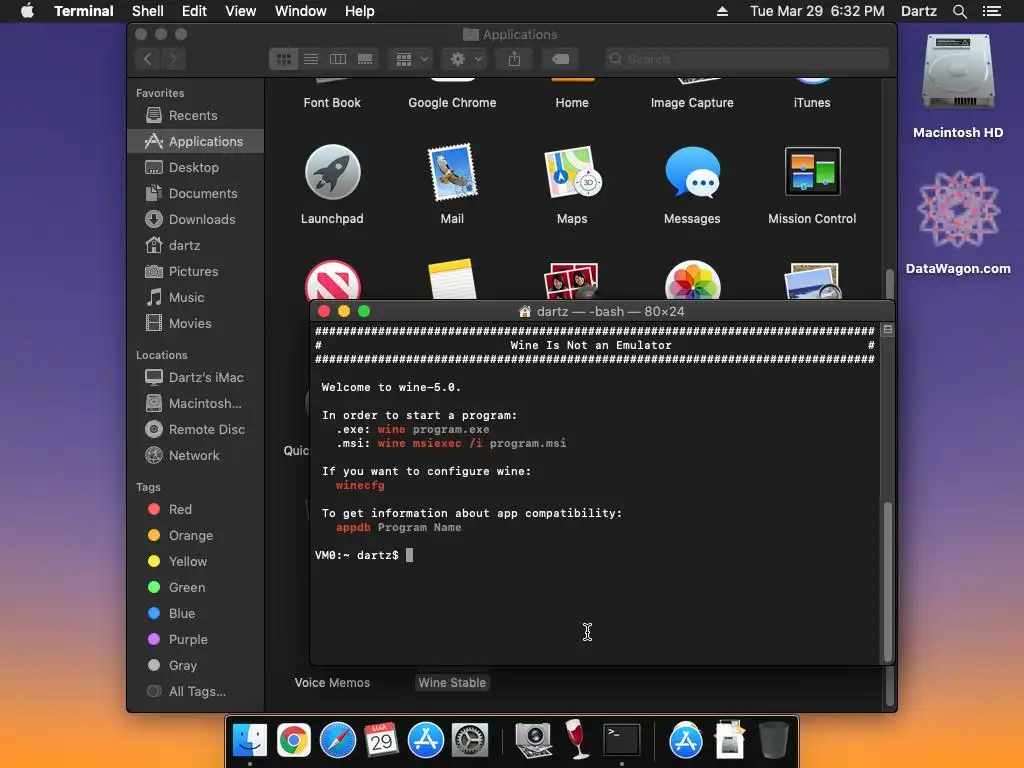Screen dimensions: 1024x768
Task: Select Remote Disc in sidebar
Action: pos(195,430)
